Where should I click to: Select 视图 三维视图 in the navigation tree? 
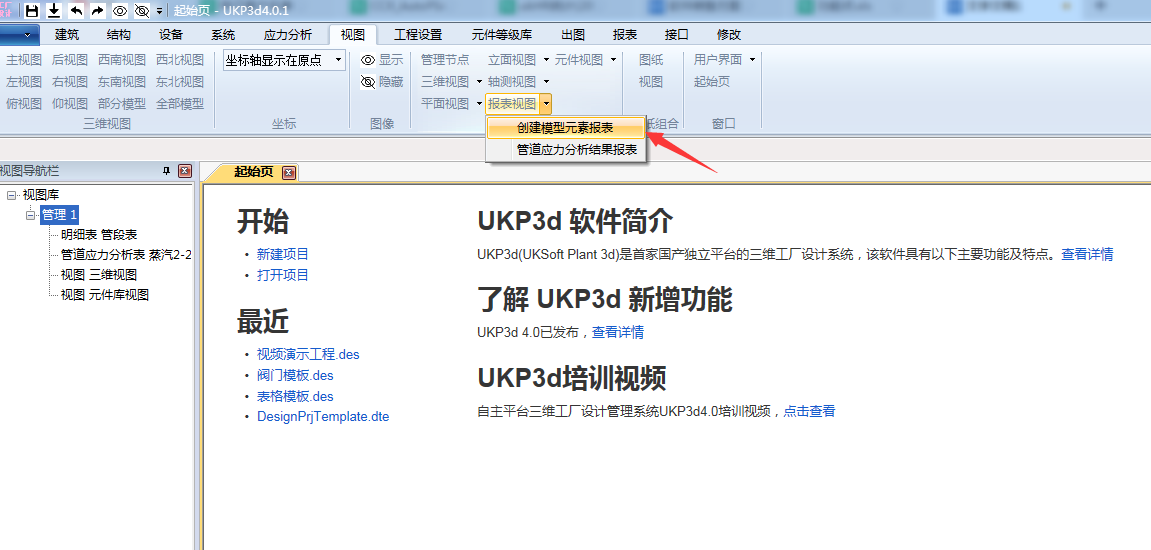click(x=99, y=275)
